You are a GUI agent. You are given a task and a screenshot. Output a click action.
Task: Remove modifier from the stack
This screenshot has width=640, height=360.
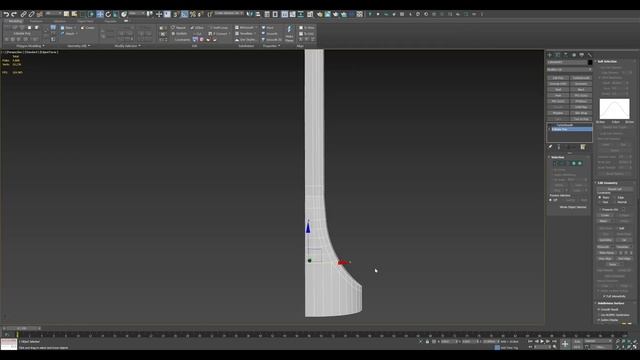coord(575,147)
